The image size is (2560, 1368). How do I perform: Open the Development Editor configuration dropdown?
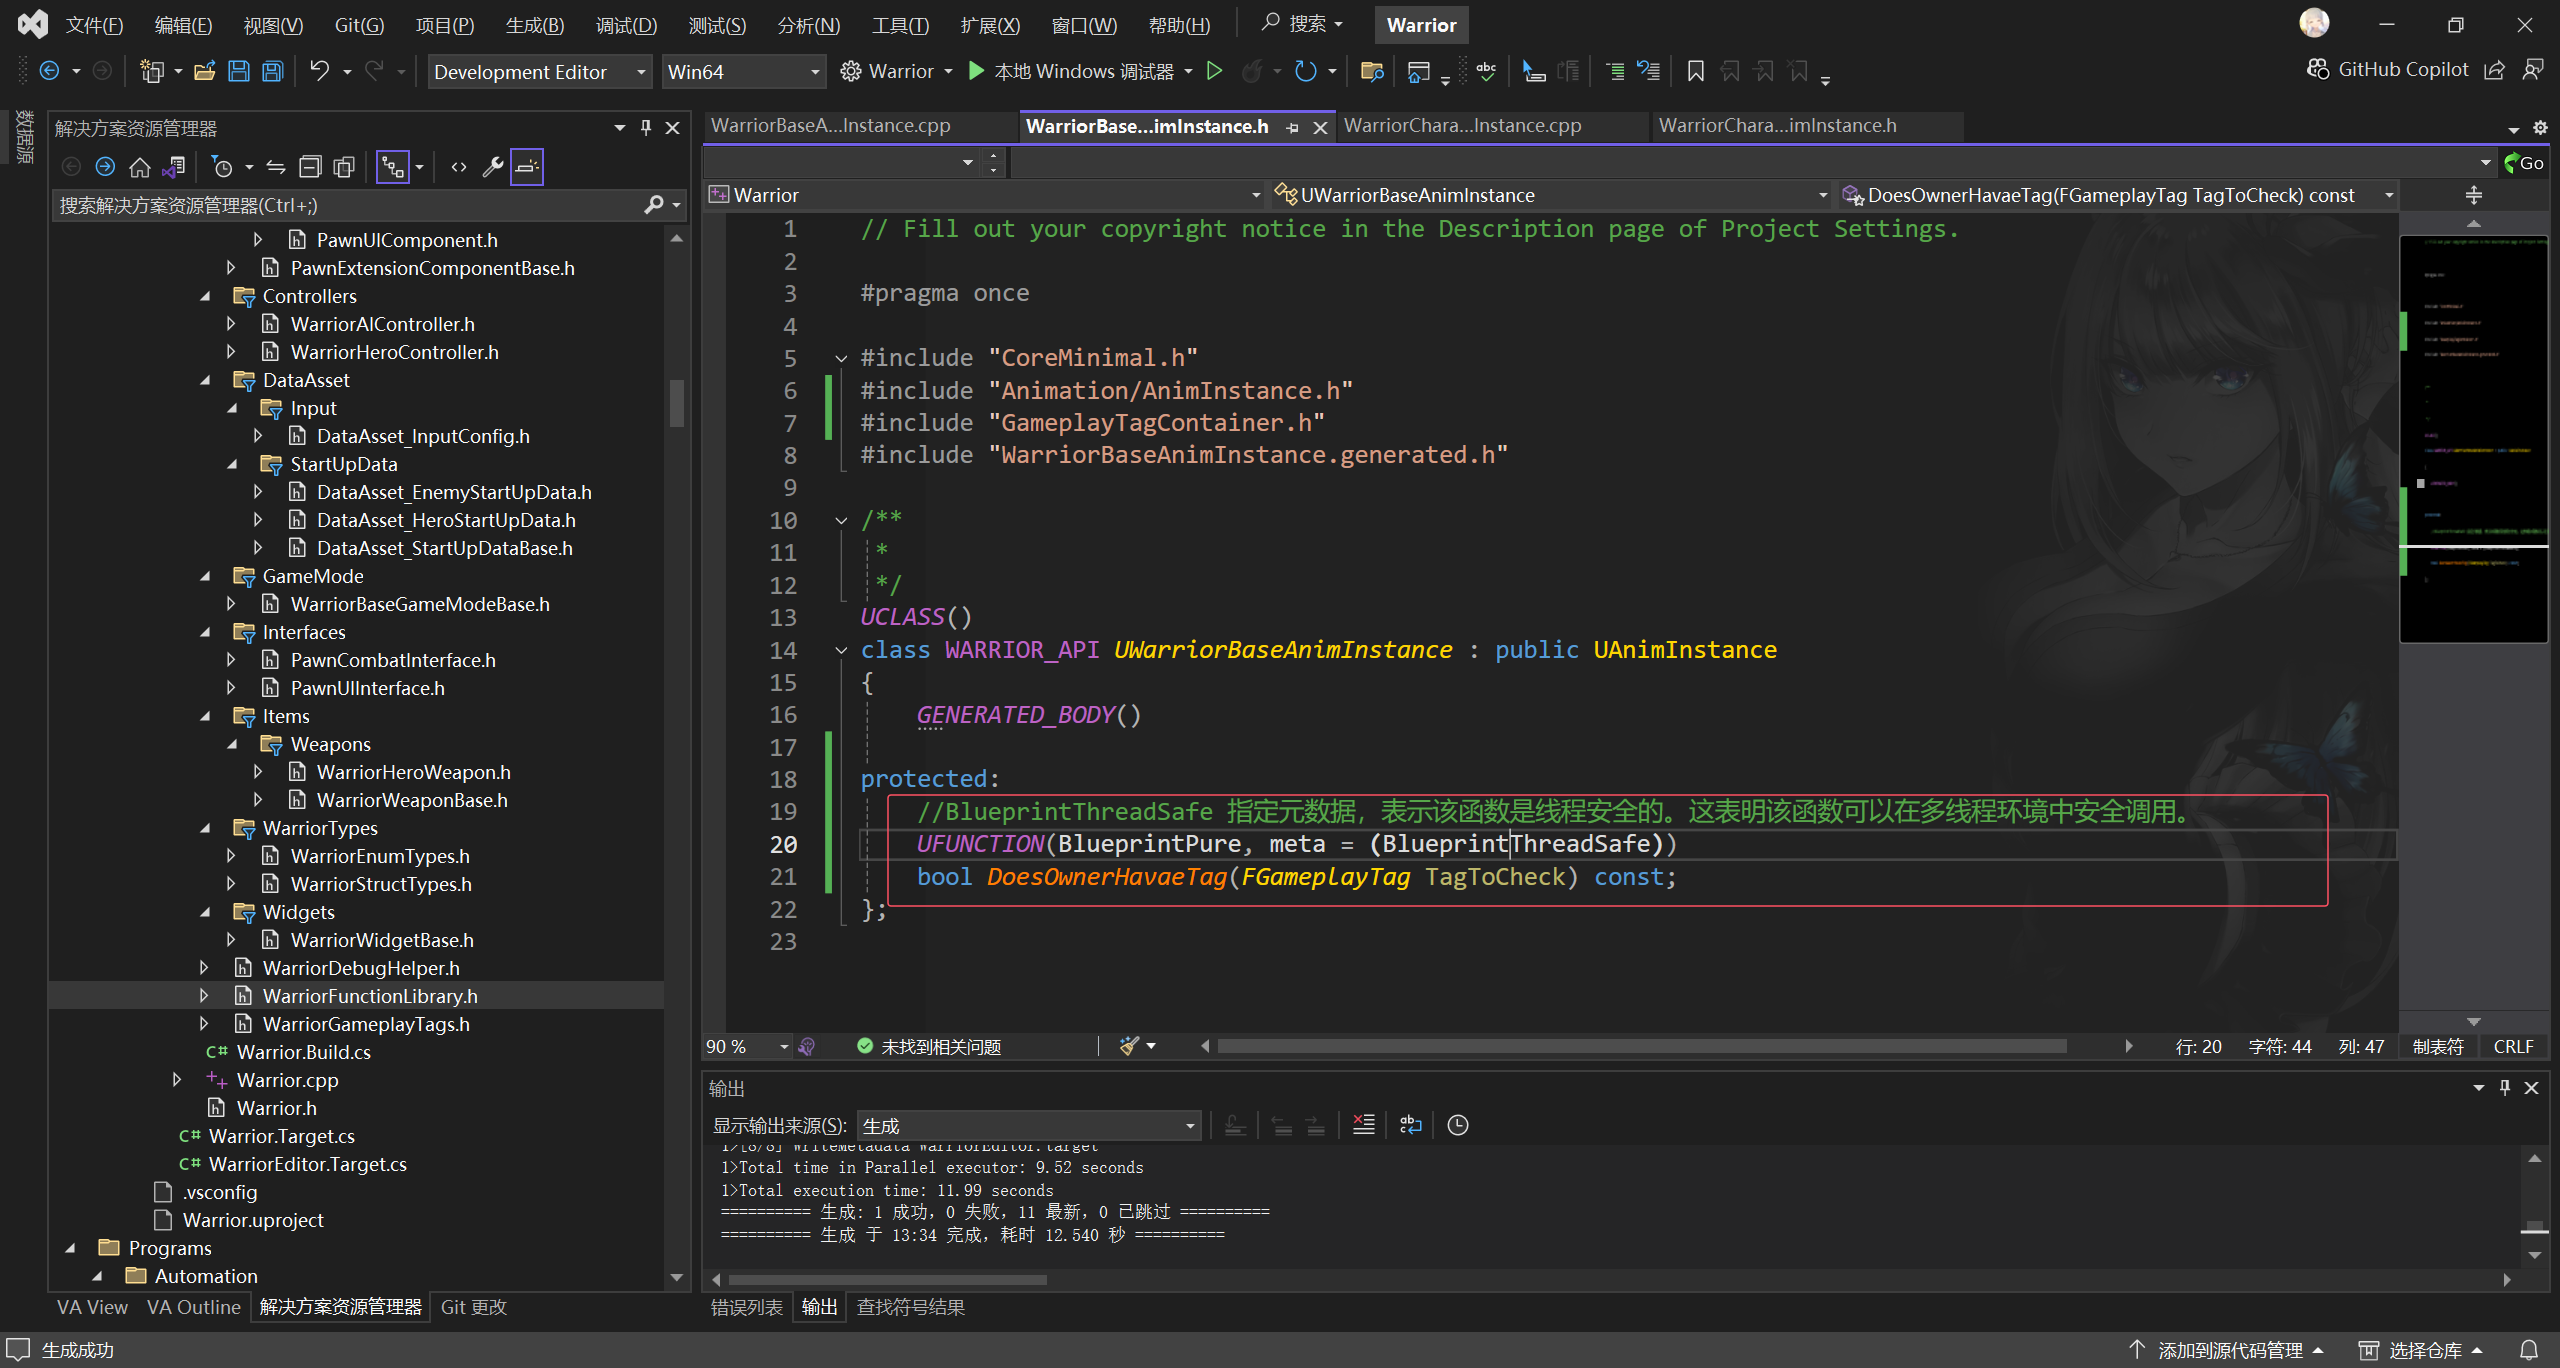click(540, 72)
